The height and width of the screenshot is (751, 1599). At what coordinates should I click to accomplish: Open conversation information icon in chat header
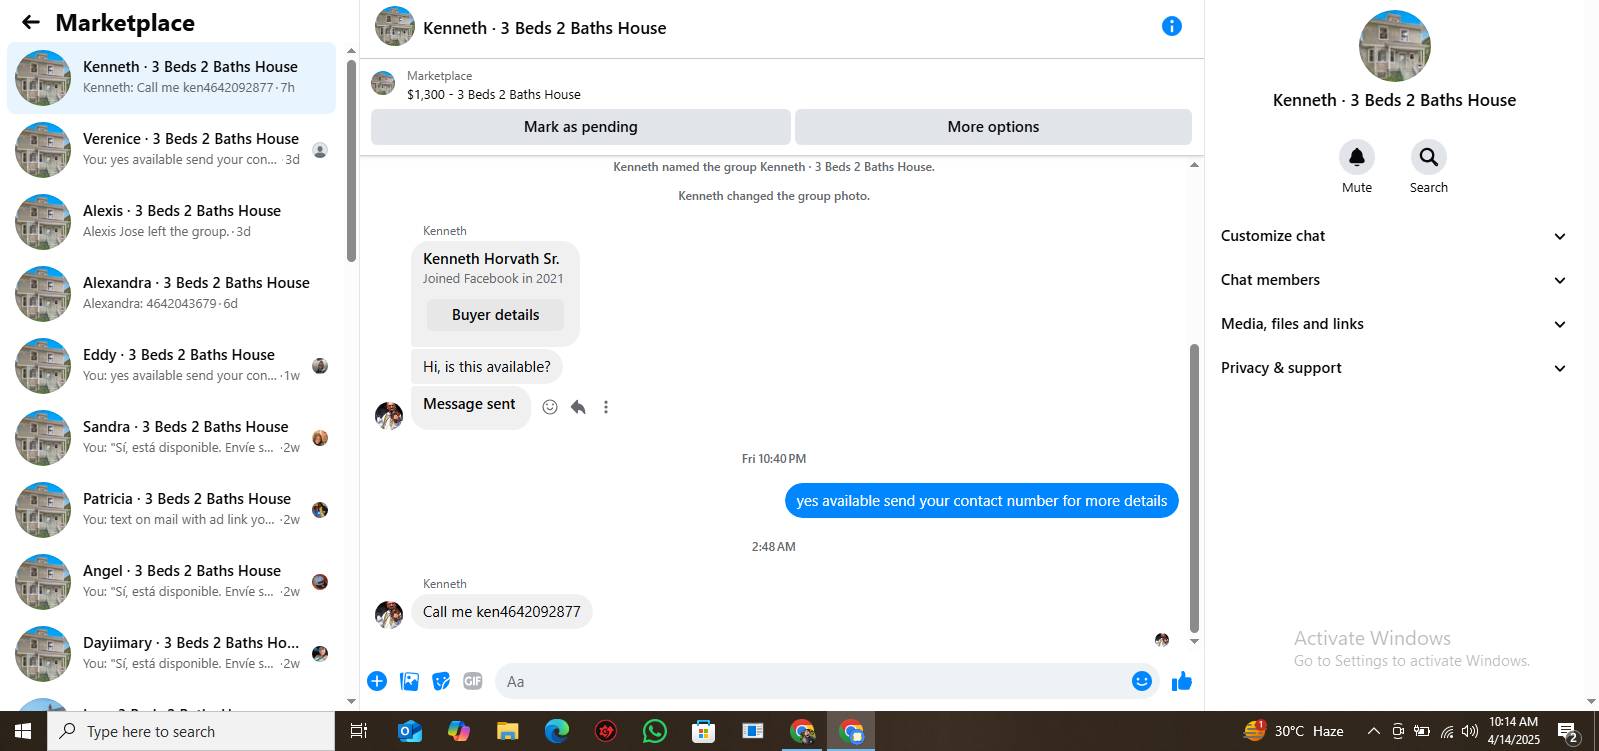[1172, 26]
